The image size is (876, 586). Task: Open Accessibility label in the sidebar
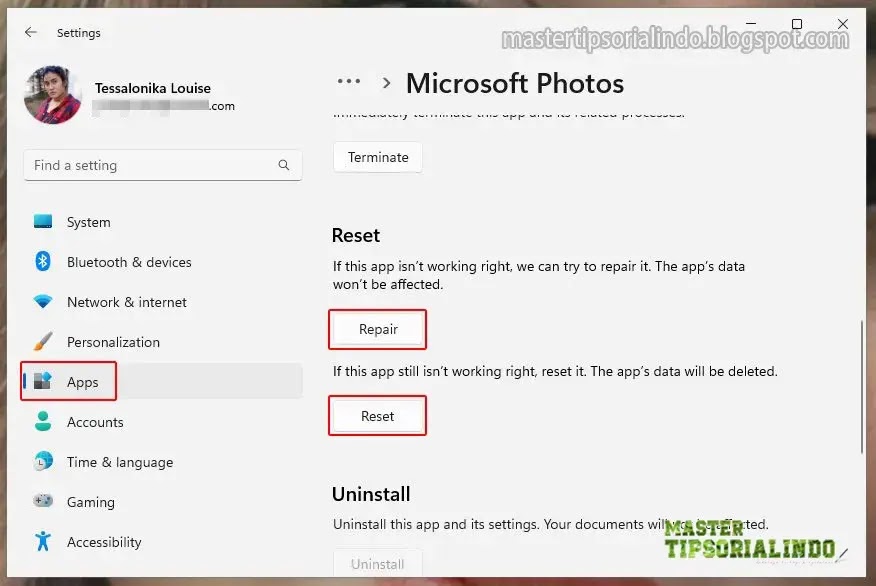[104, 542]
